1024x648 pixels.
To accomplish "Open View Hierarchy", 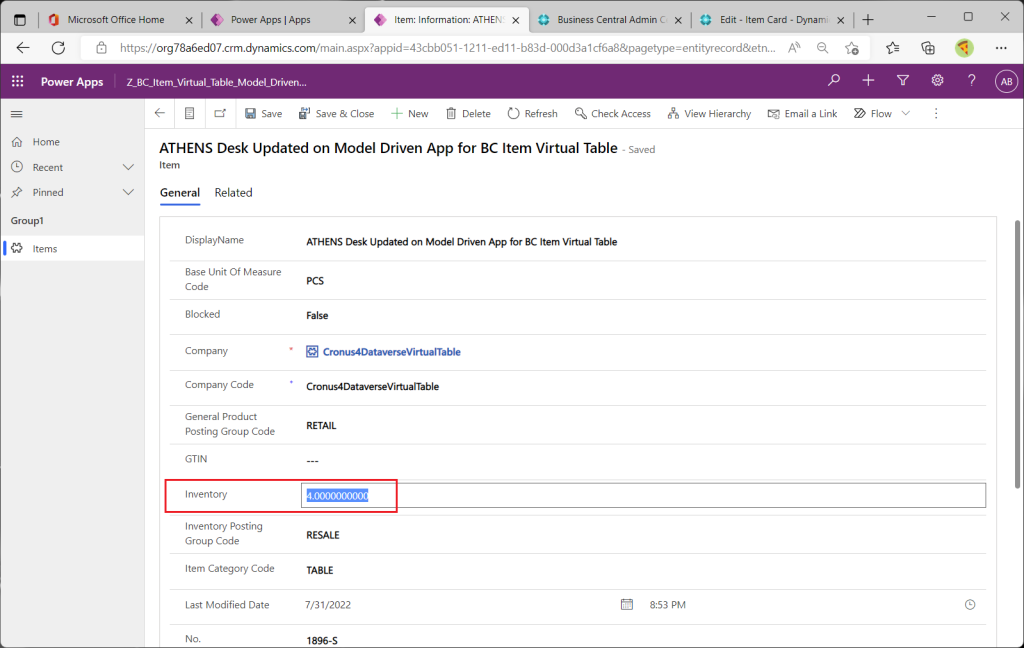I will tap(709, 114).
